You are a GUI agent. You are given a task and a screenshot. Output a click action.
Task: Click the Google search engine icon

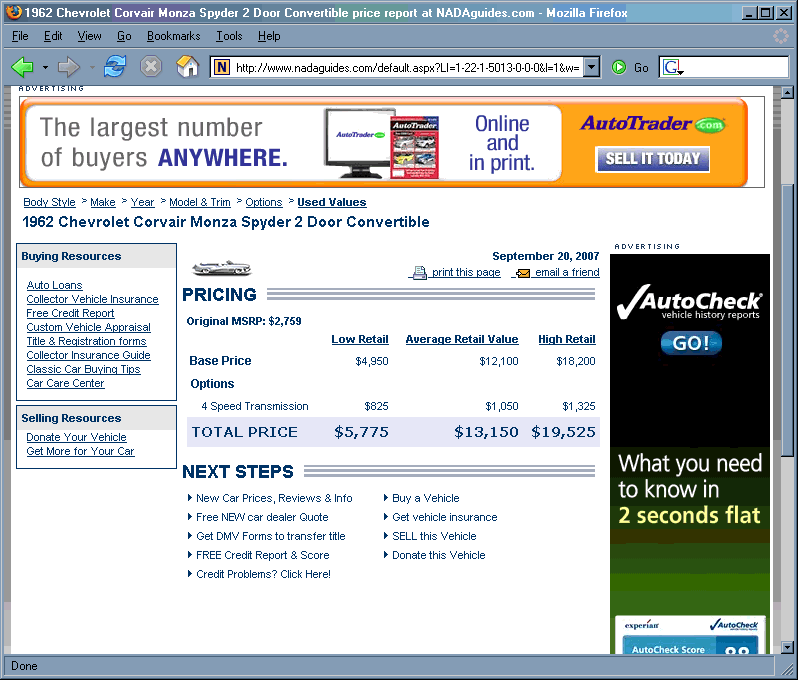[671, 67]
